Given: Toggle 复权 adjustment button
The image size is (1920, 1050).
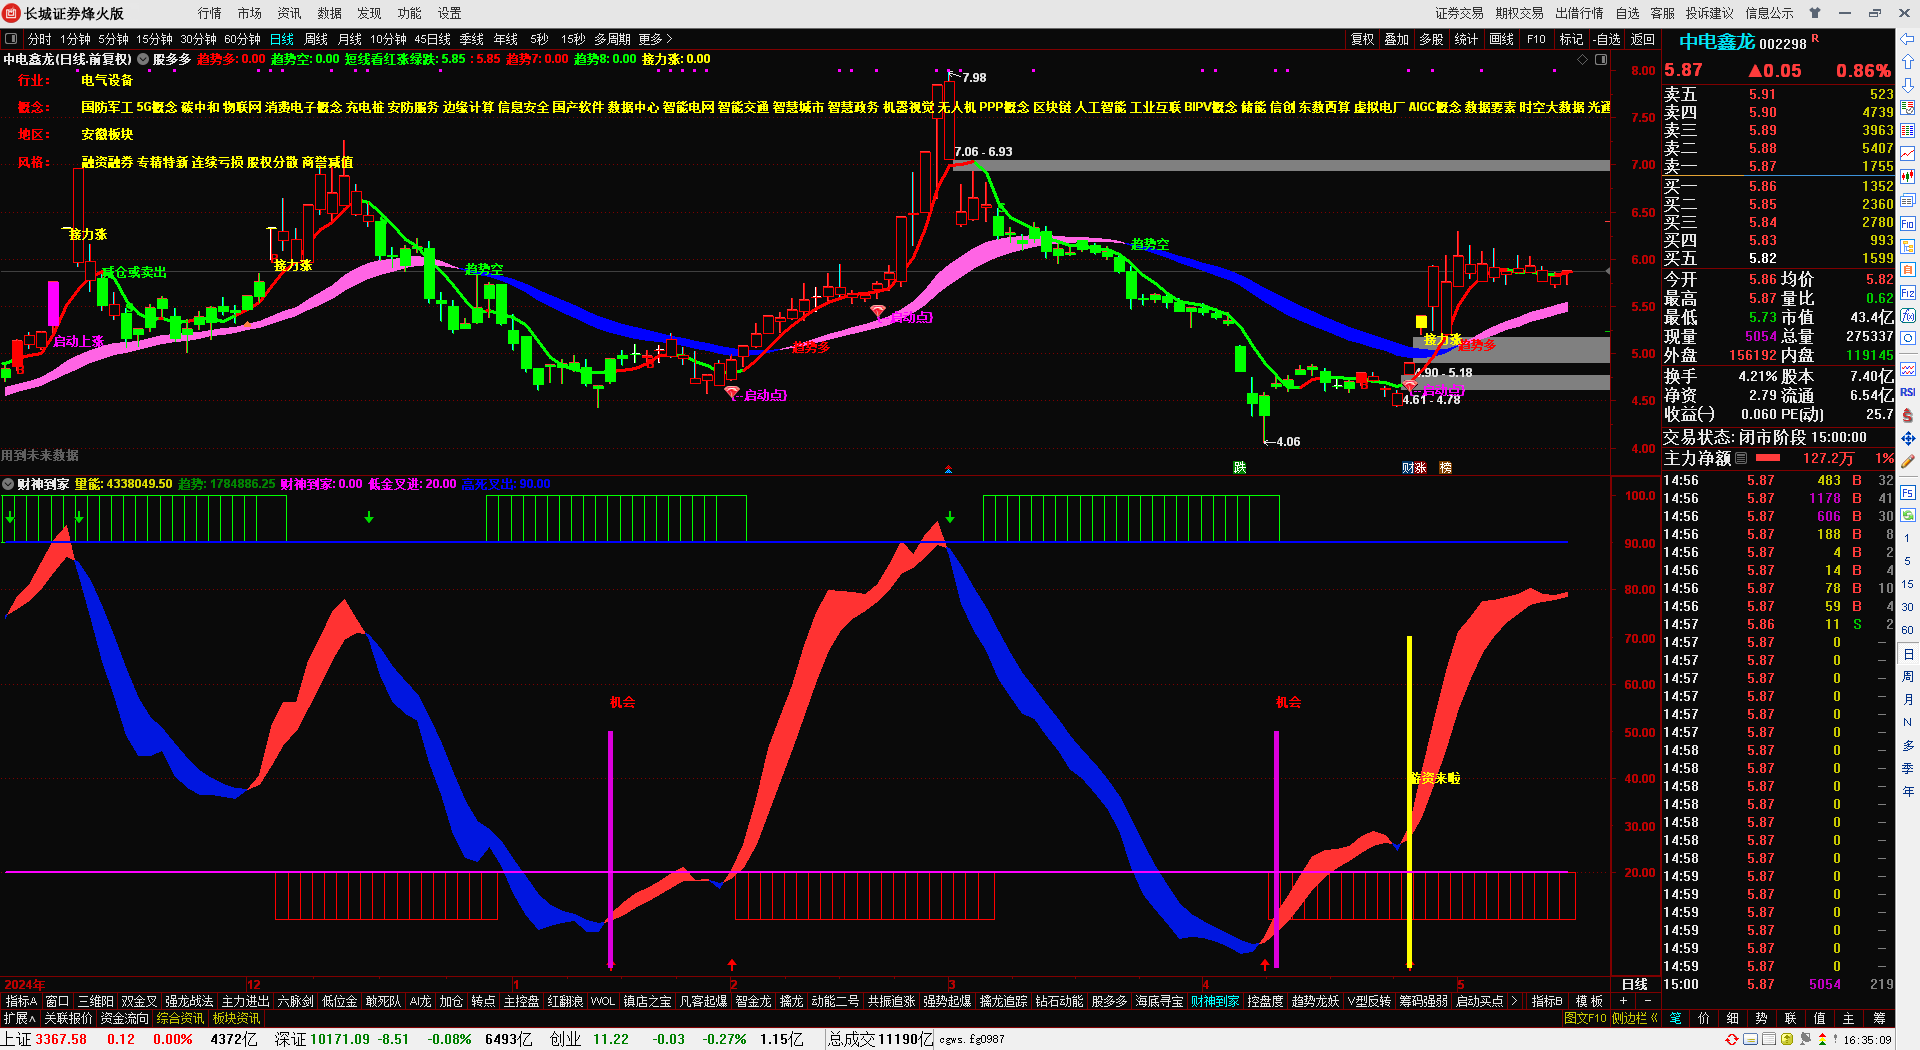Looking at the screenshot, I should [x=1363, y=39].
